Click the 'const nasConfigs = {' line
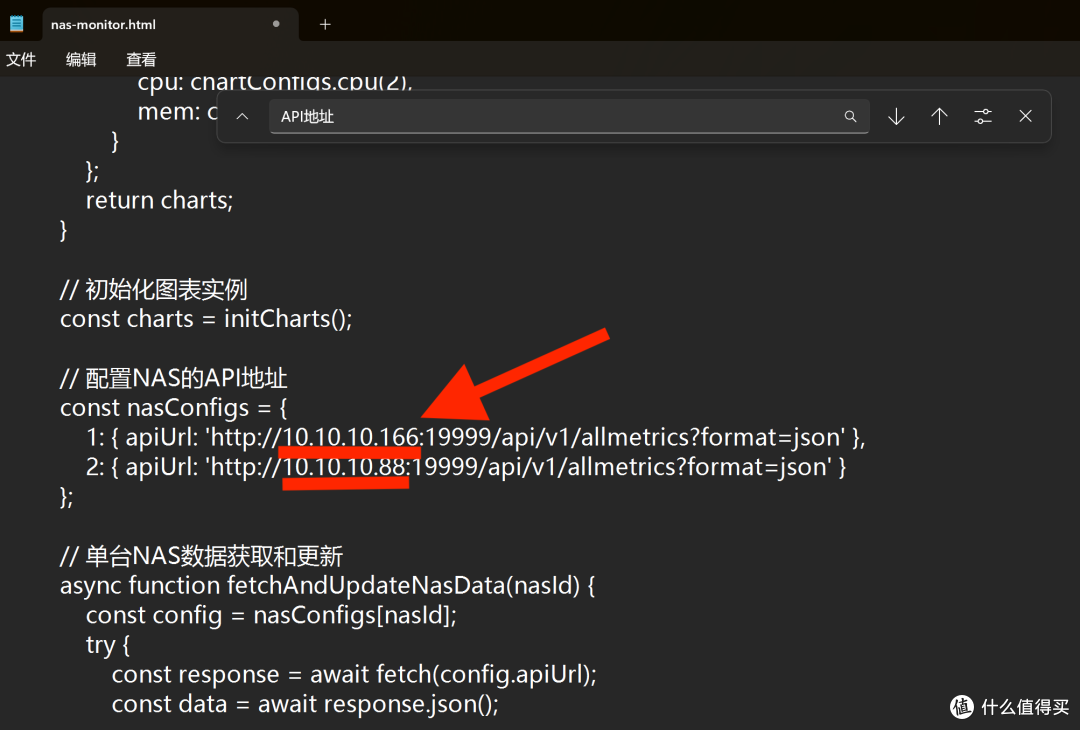Viewport: 1080px width, 730px height. [x=174, y=408]
